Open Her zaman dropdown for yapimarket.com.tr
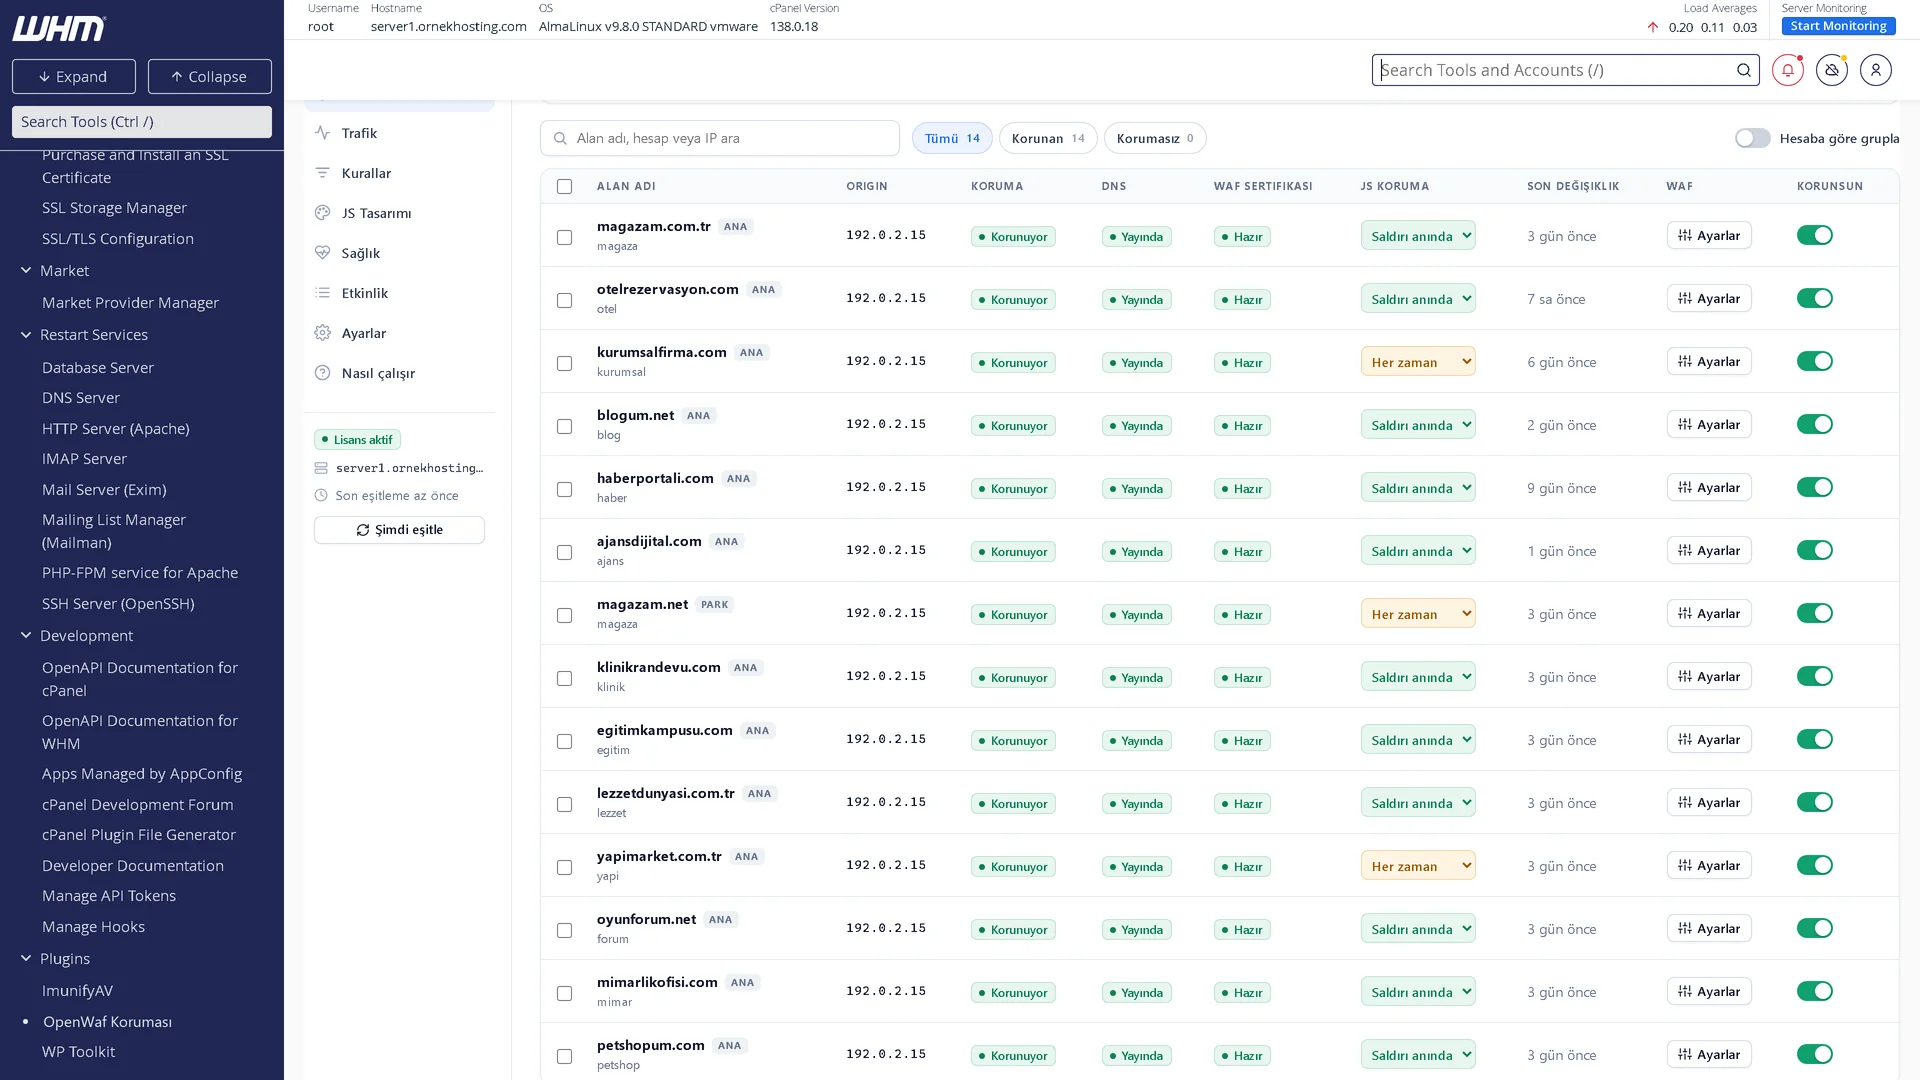Viewport: 1920px width, 1080px height. coord(1417,866)
